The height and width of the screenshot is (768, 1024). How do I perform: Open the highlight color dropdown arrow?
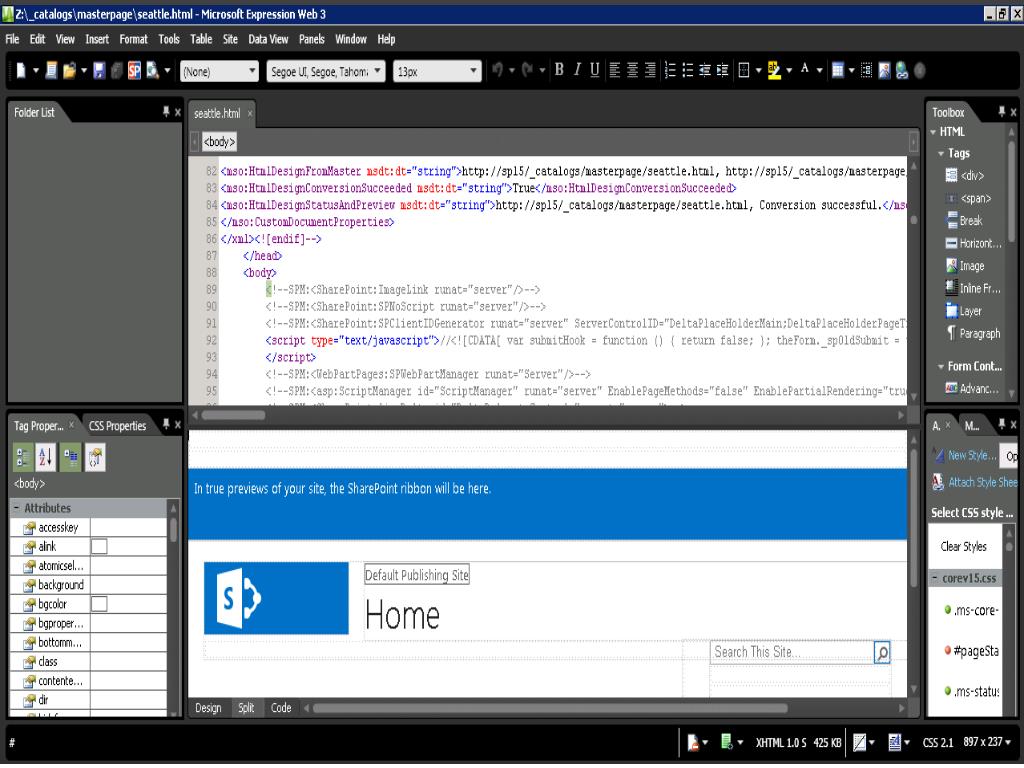(x=789, y=71)
